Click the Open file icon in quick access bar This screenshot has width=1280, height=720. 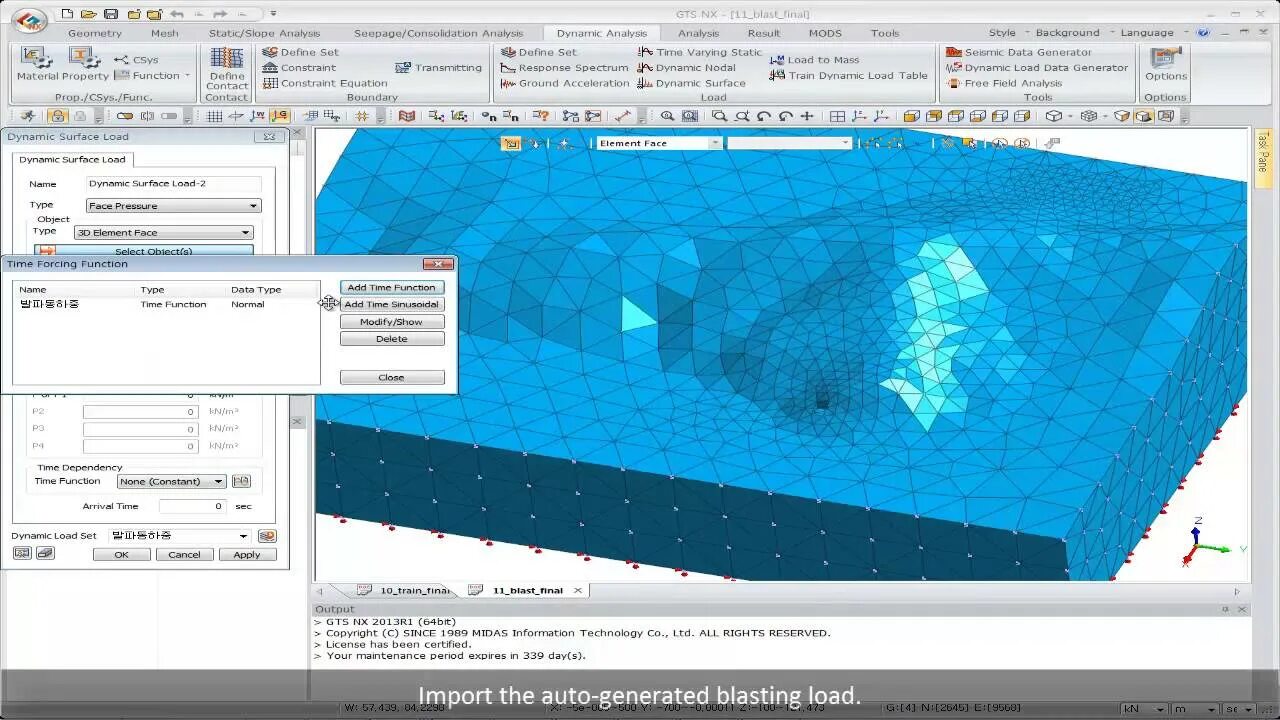point(89,14)
